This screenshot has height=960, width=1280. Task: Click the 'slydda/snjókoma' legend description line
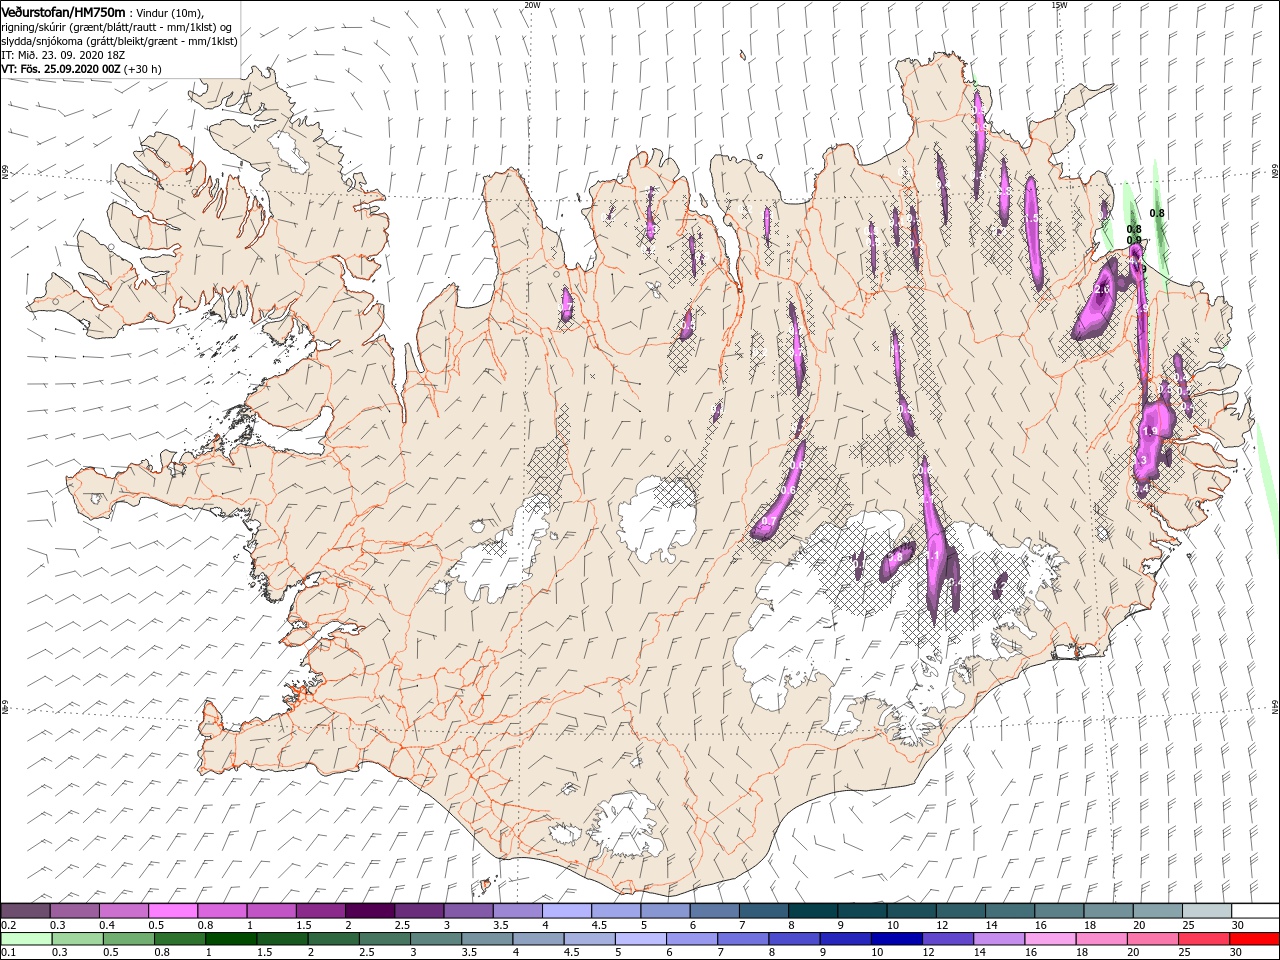pyautogui.click(x=119, y=41)
